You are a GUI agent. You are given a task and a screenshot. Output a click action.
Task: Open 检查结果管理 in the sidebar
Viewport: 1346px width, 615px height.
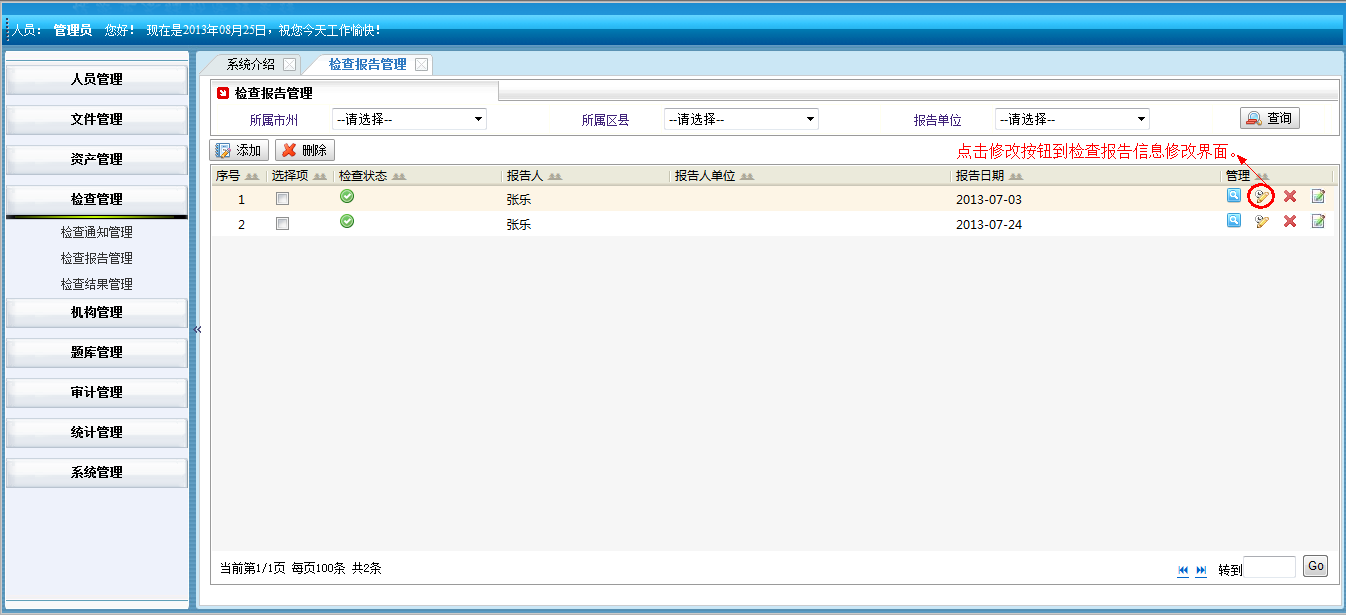coord(97,284)
